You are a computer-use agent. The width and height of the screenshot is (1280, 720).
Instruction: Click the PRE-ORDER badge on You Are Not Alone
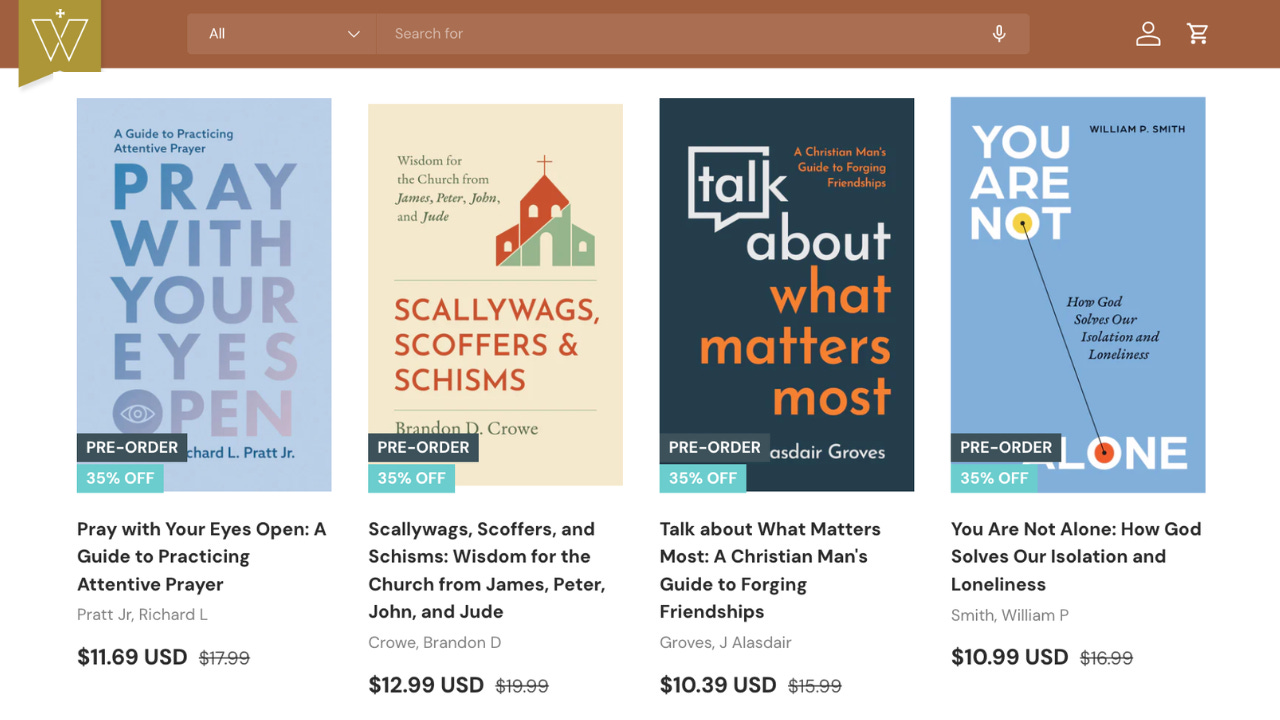click(1006, 447)
